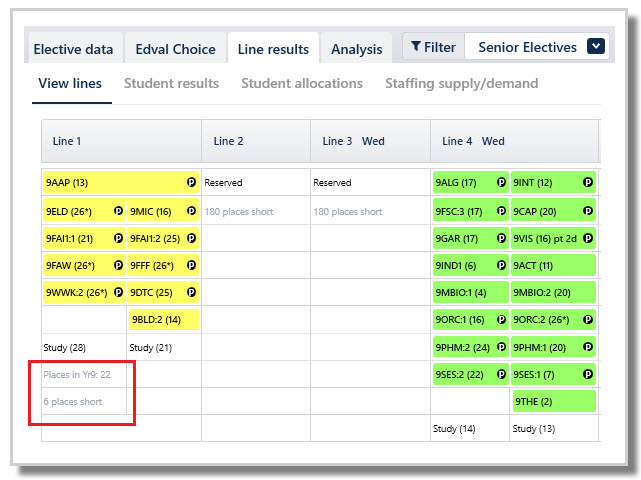The image size is (641, 480).
Task: Select the yellow 9BLD:2 (14) class block
Action: point(164,320)
